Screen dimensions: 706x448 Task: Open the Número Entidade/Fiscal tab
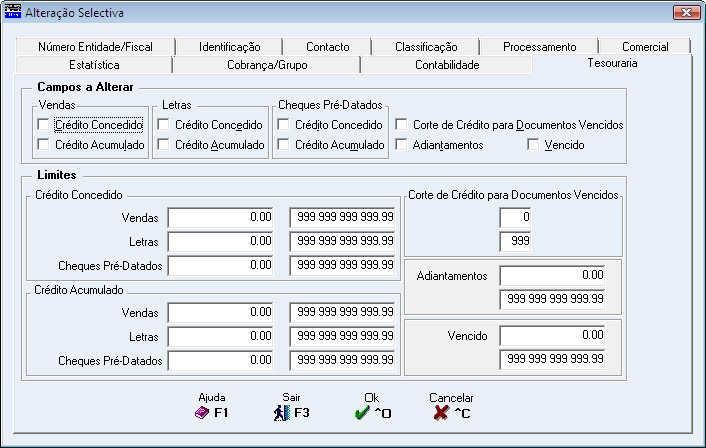pos(95,47)
